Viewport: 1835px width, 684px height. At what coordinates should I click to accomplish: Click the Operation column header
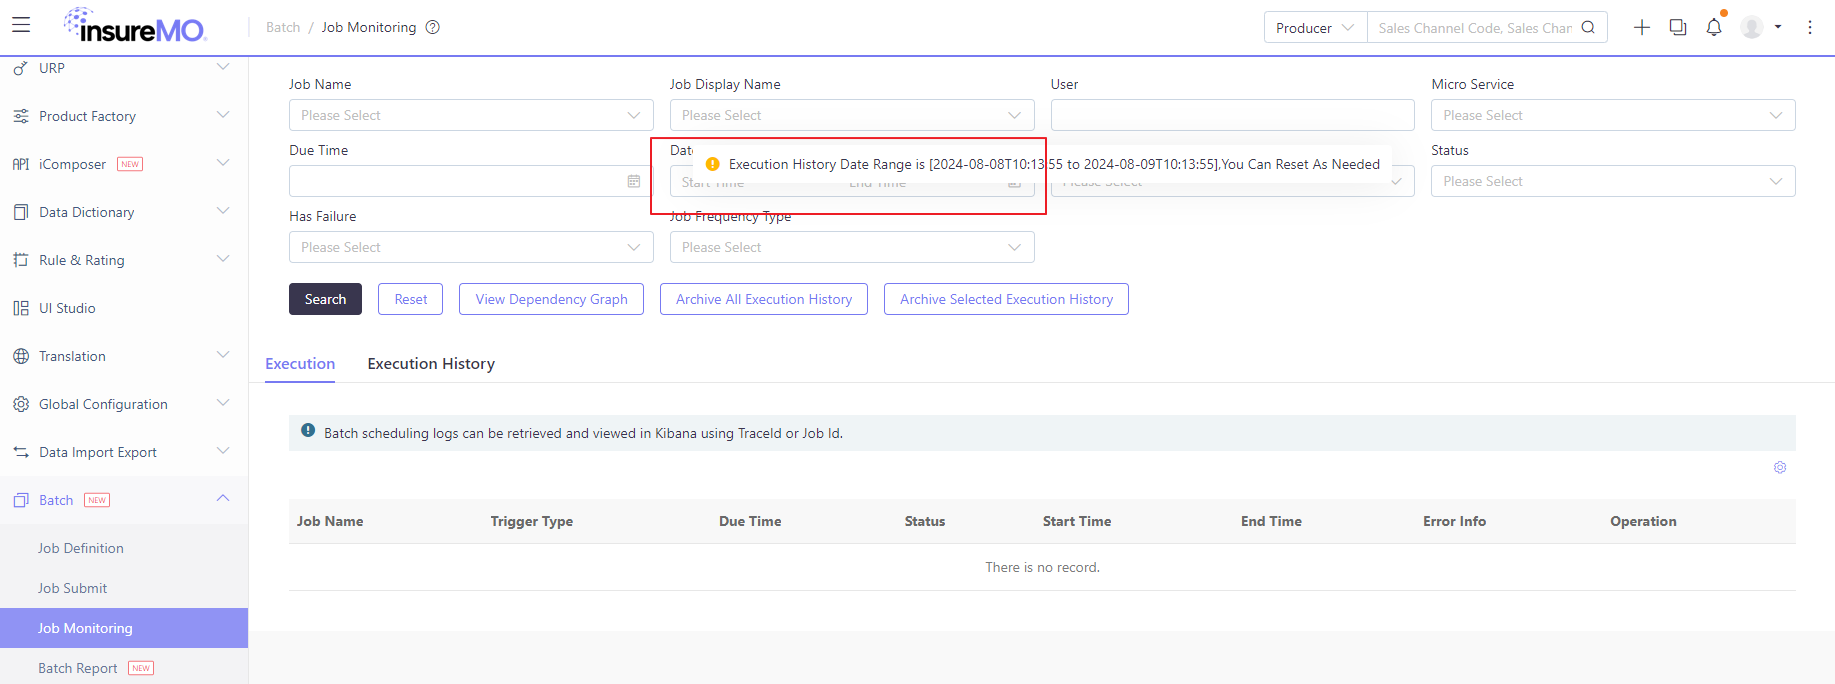click(1643, 521)
